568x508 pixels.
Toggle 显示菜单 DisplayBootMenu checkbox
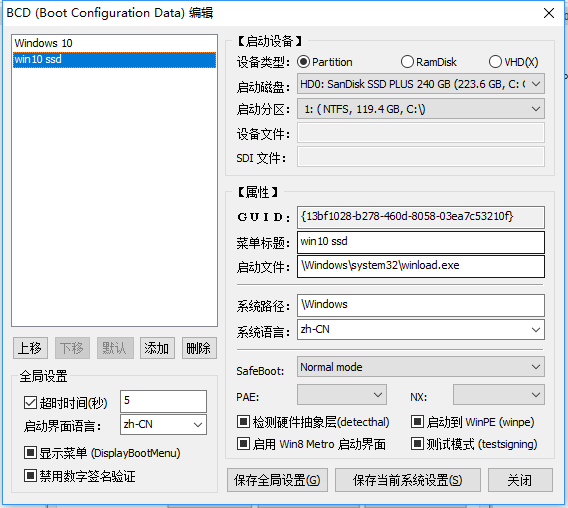[30, 453]
